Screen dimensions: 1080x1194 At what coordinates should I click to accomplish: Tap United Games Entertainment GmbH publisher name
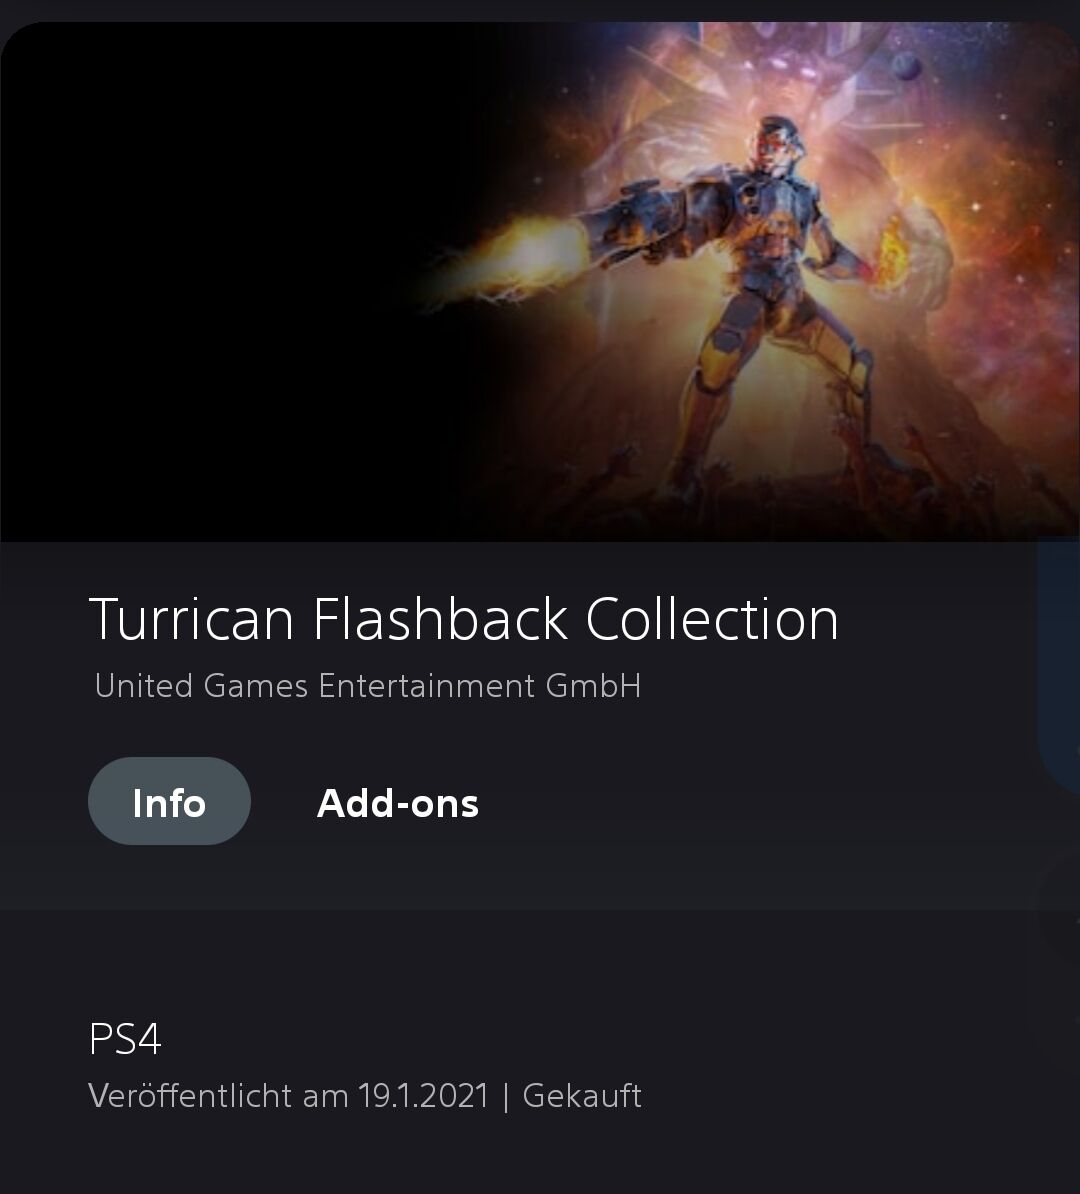pos(367,685)
